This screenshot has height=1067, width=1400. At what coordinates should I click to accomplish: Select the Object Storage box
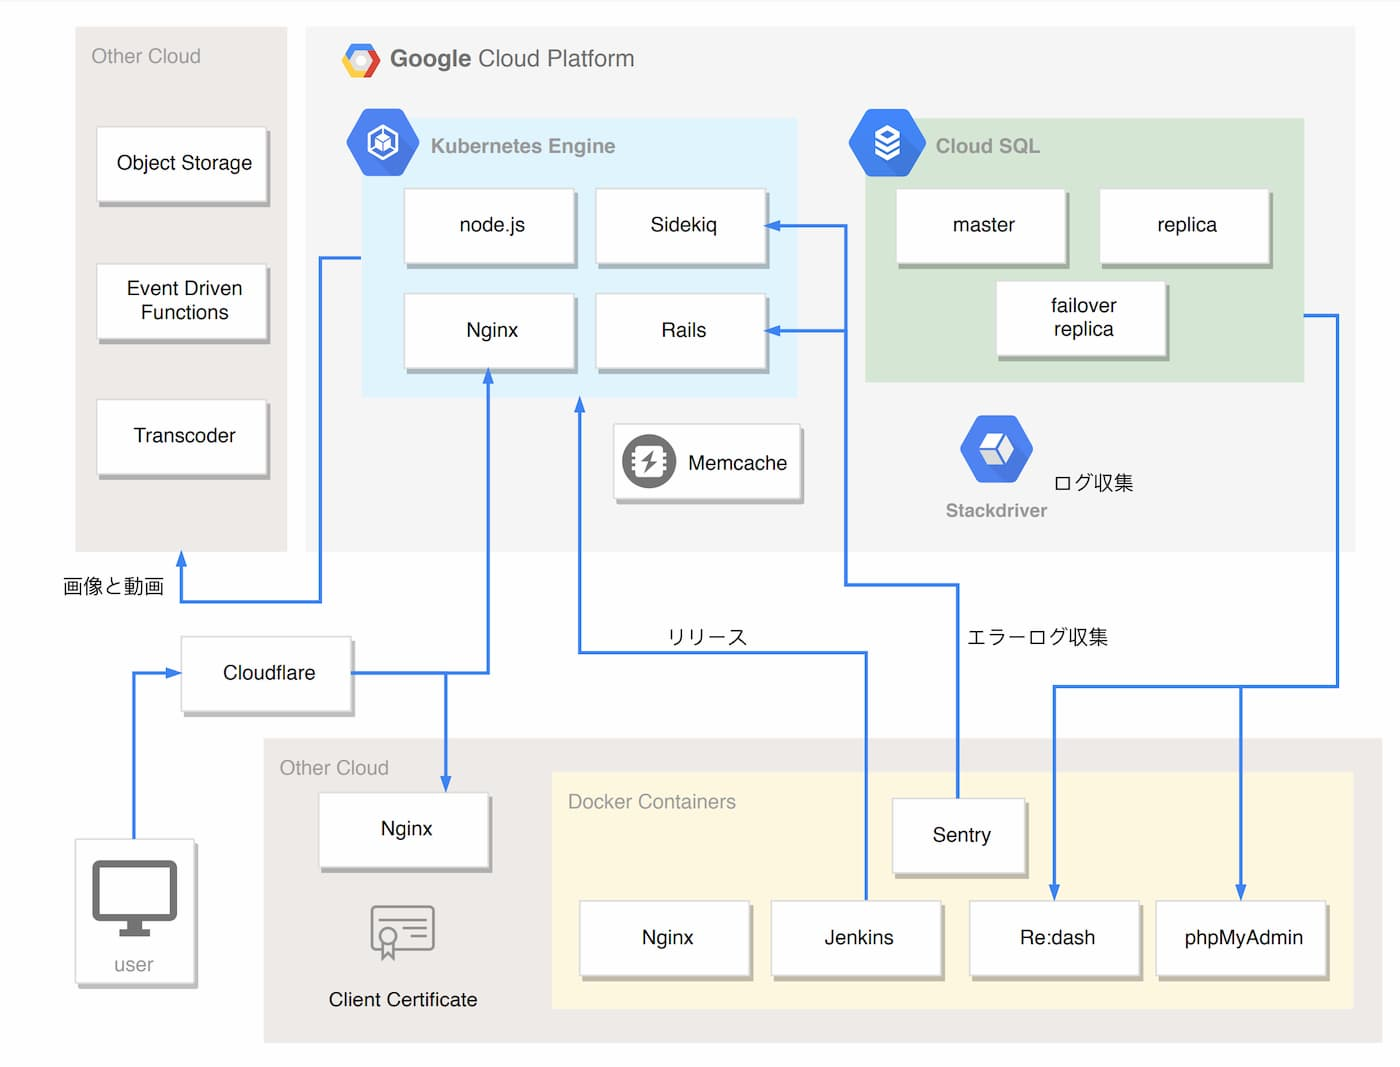pyautogui.click(x=183, y=165)
